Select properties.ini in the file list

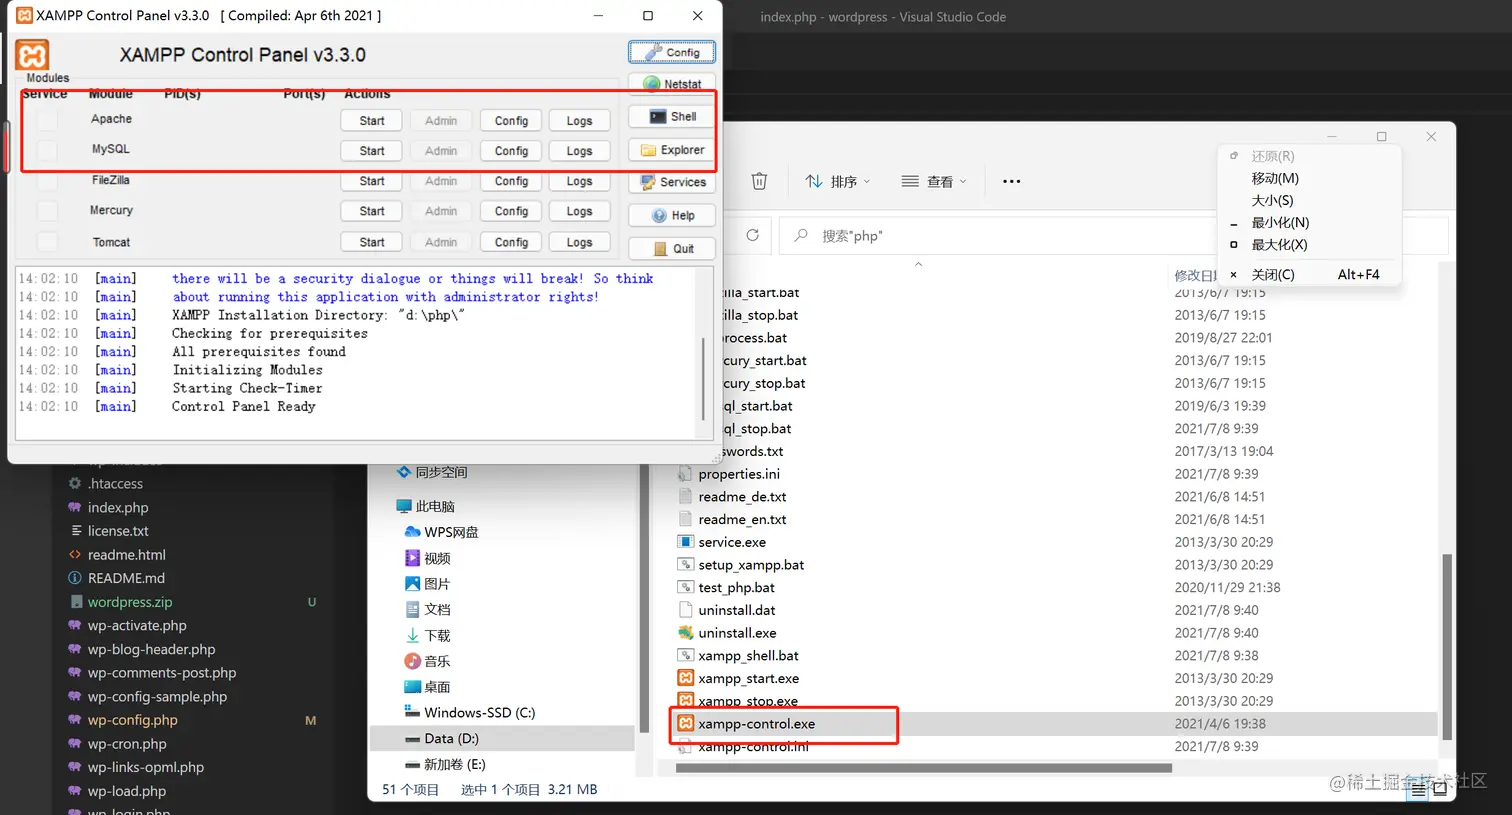[x=739, y=474]
